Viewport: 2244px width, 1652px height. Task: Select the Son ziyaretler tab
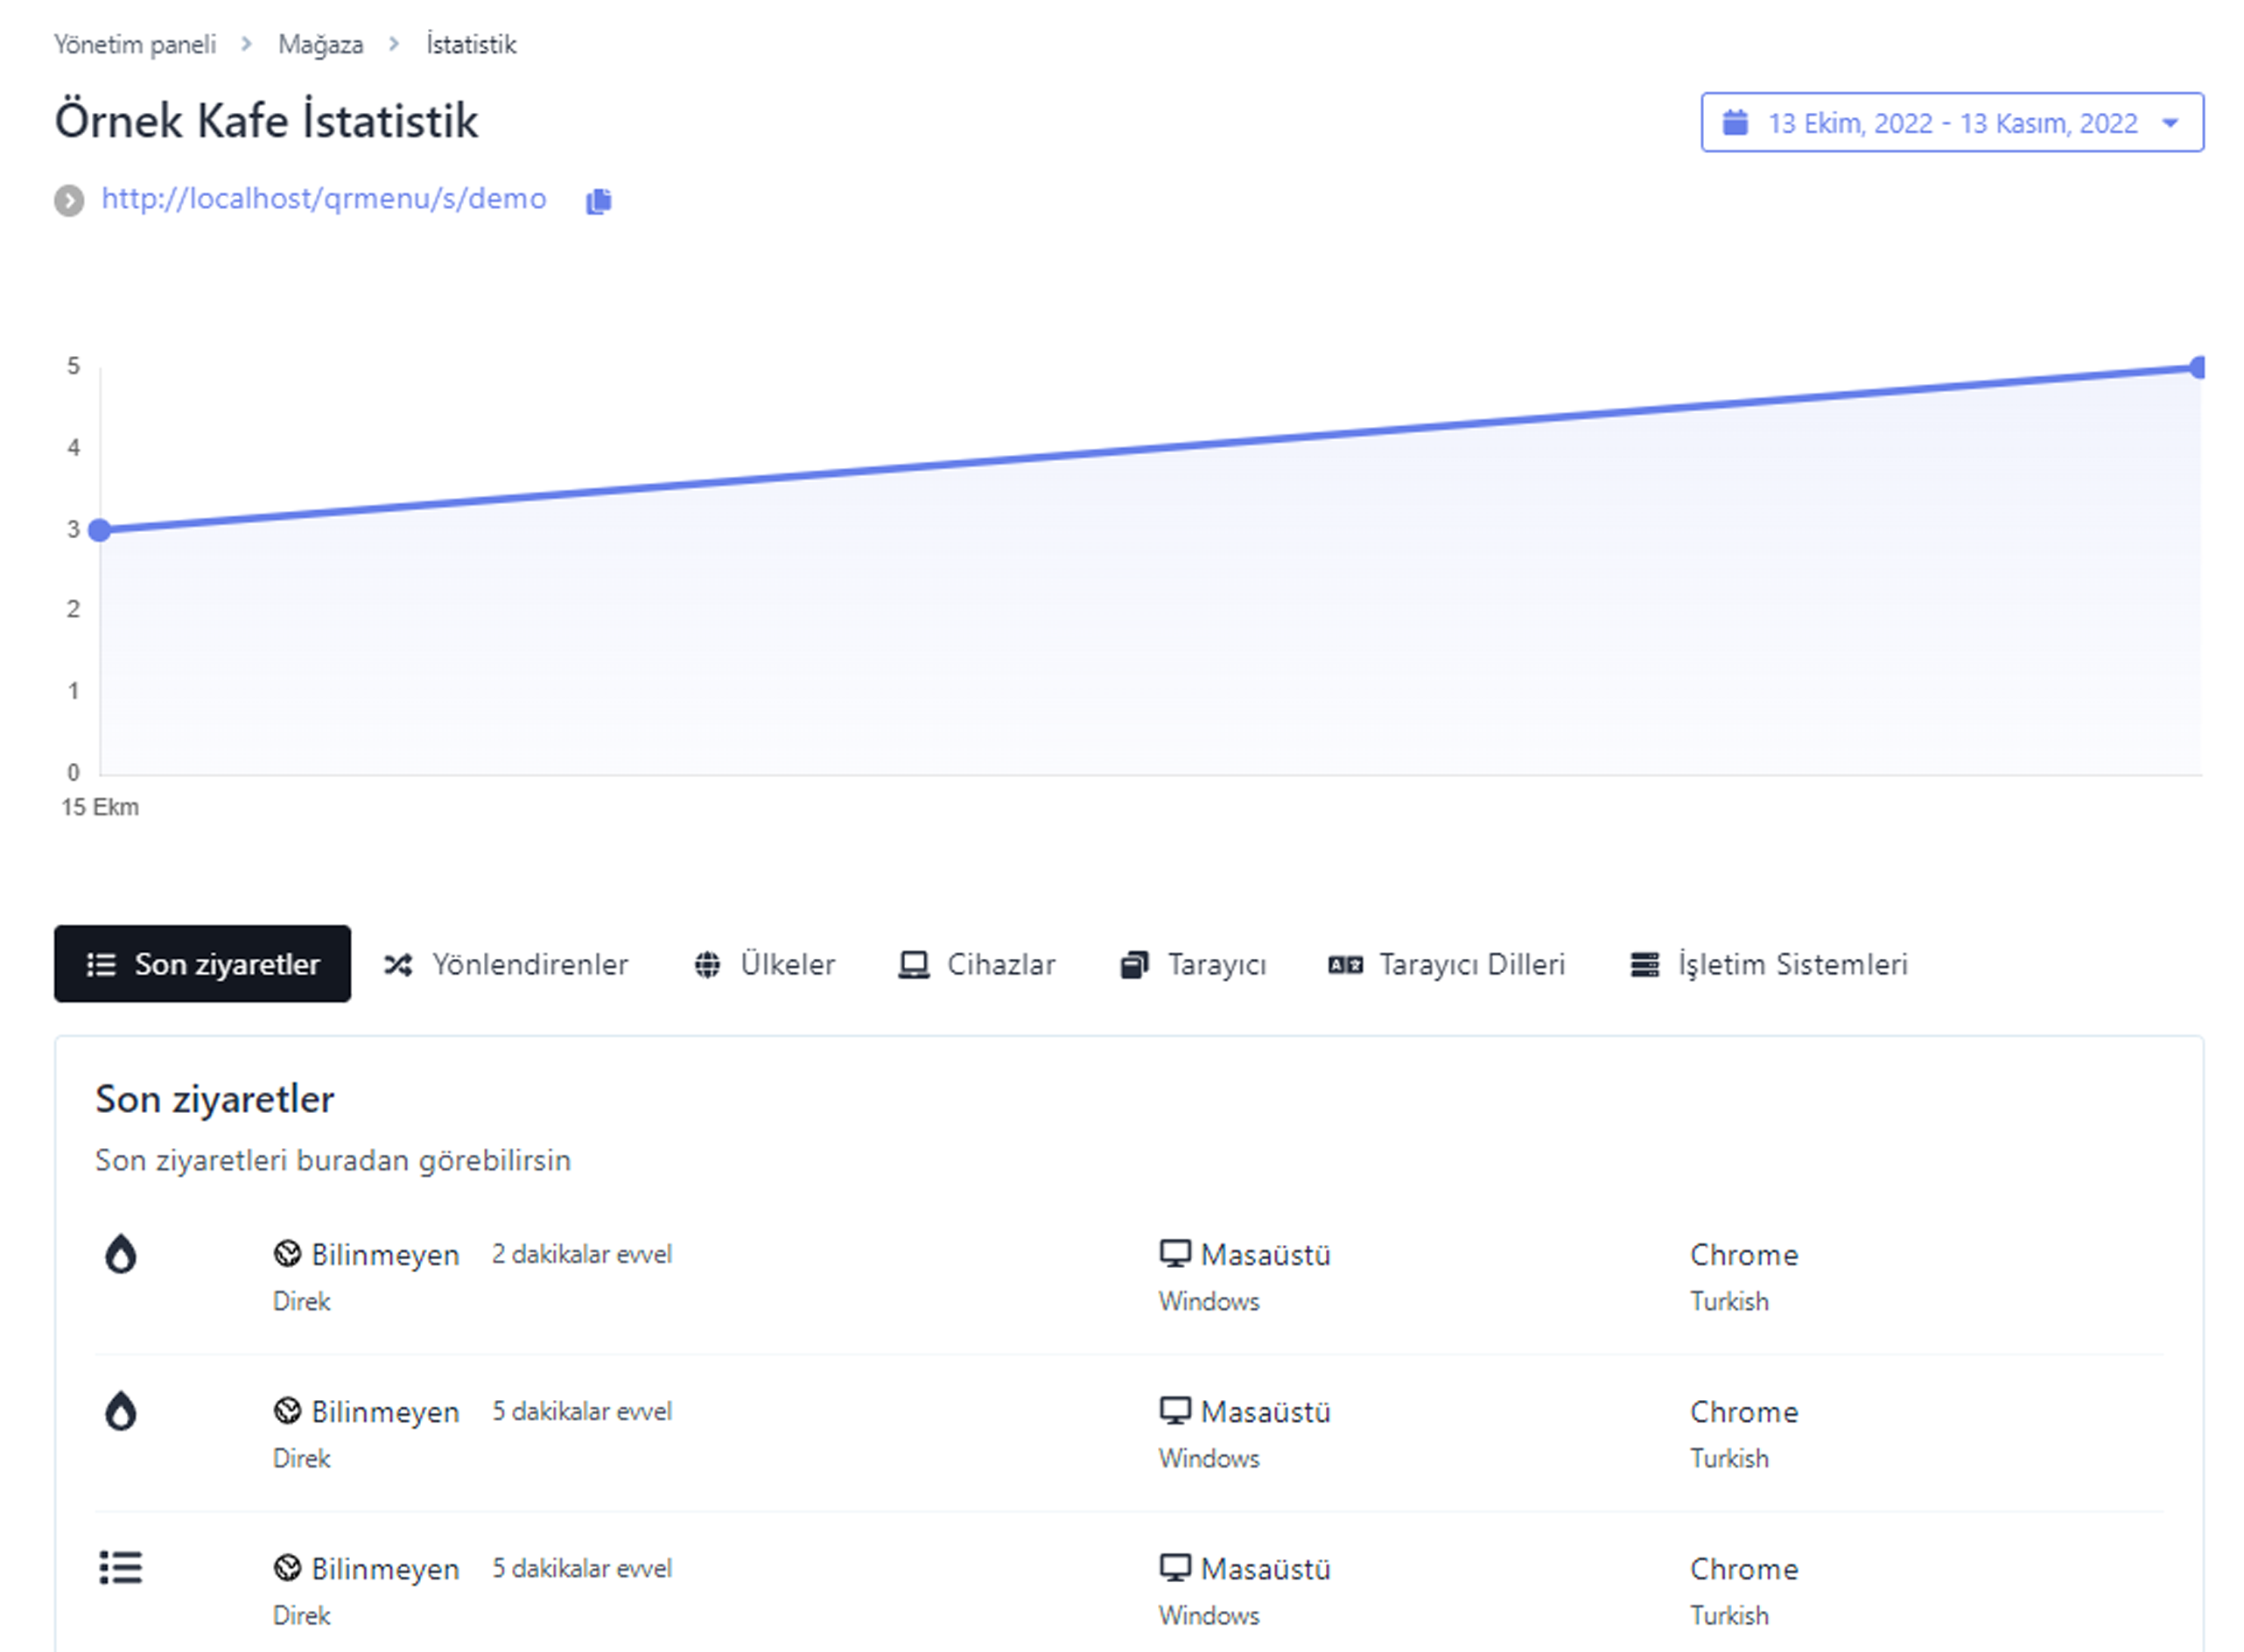(203, 964)
